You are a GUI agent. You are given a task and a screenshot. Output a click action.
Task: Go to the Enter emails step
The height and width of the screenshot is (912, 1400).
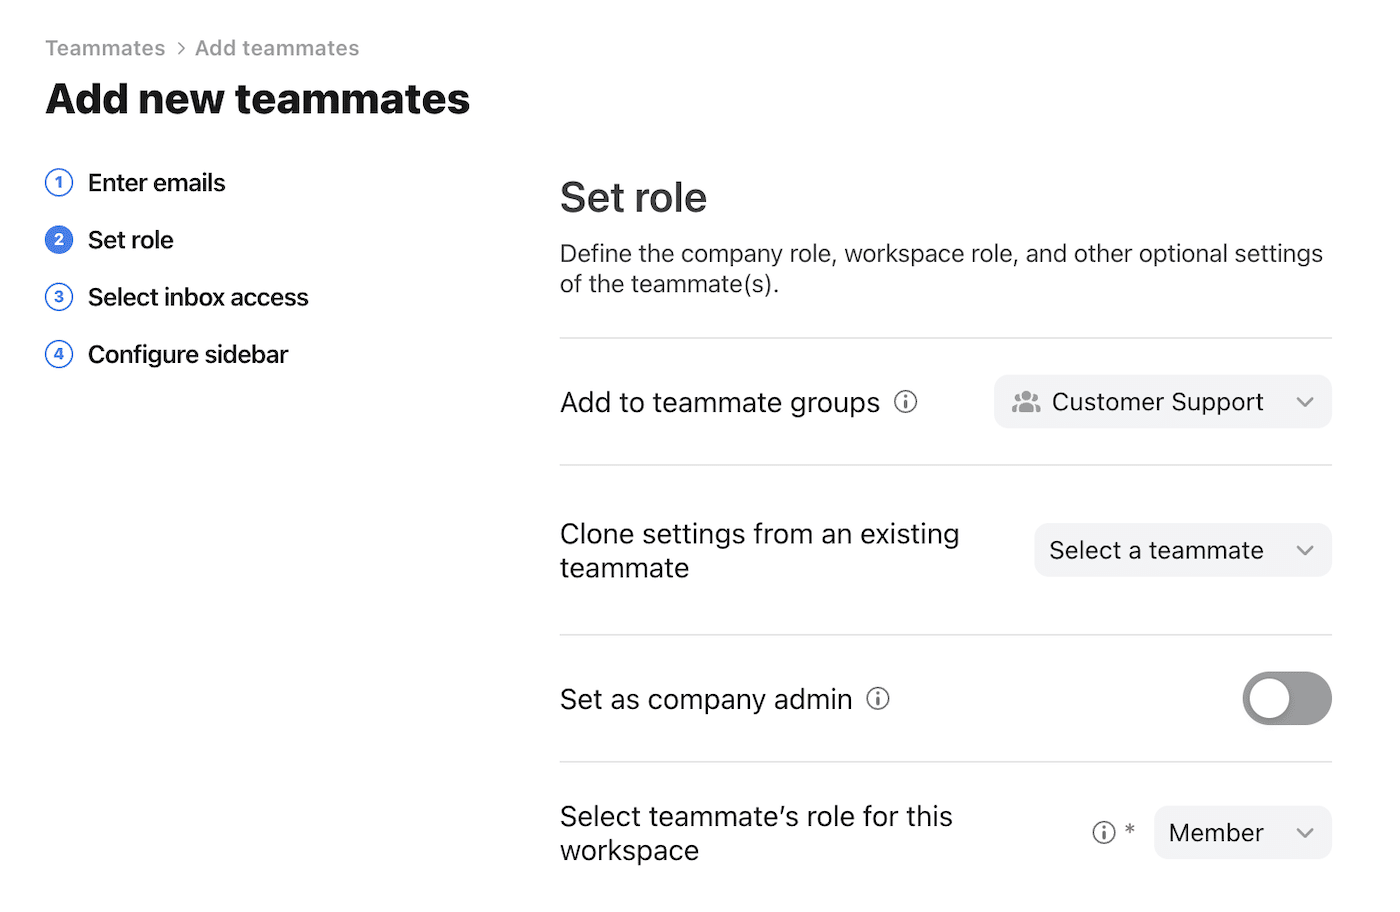(x=156, y=182)
